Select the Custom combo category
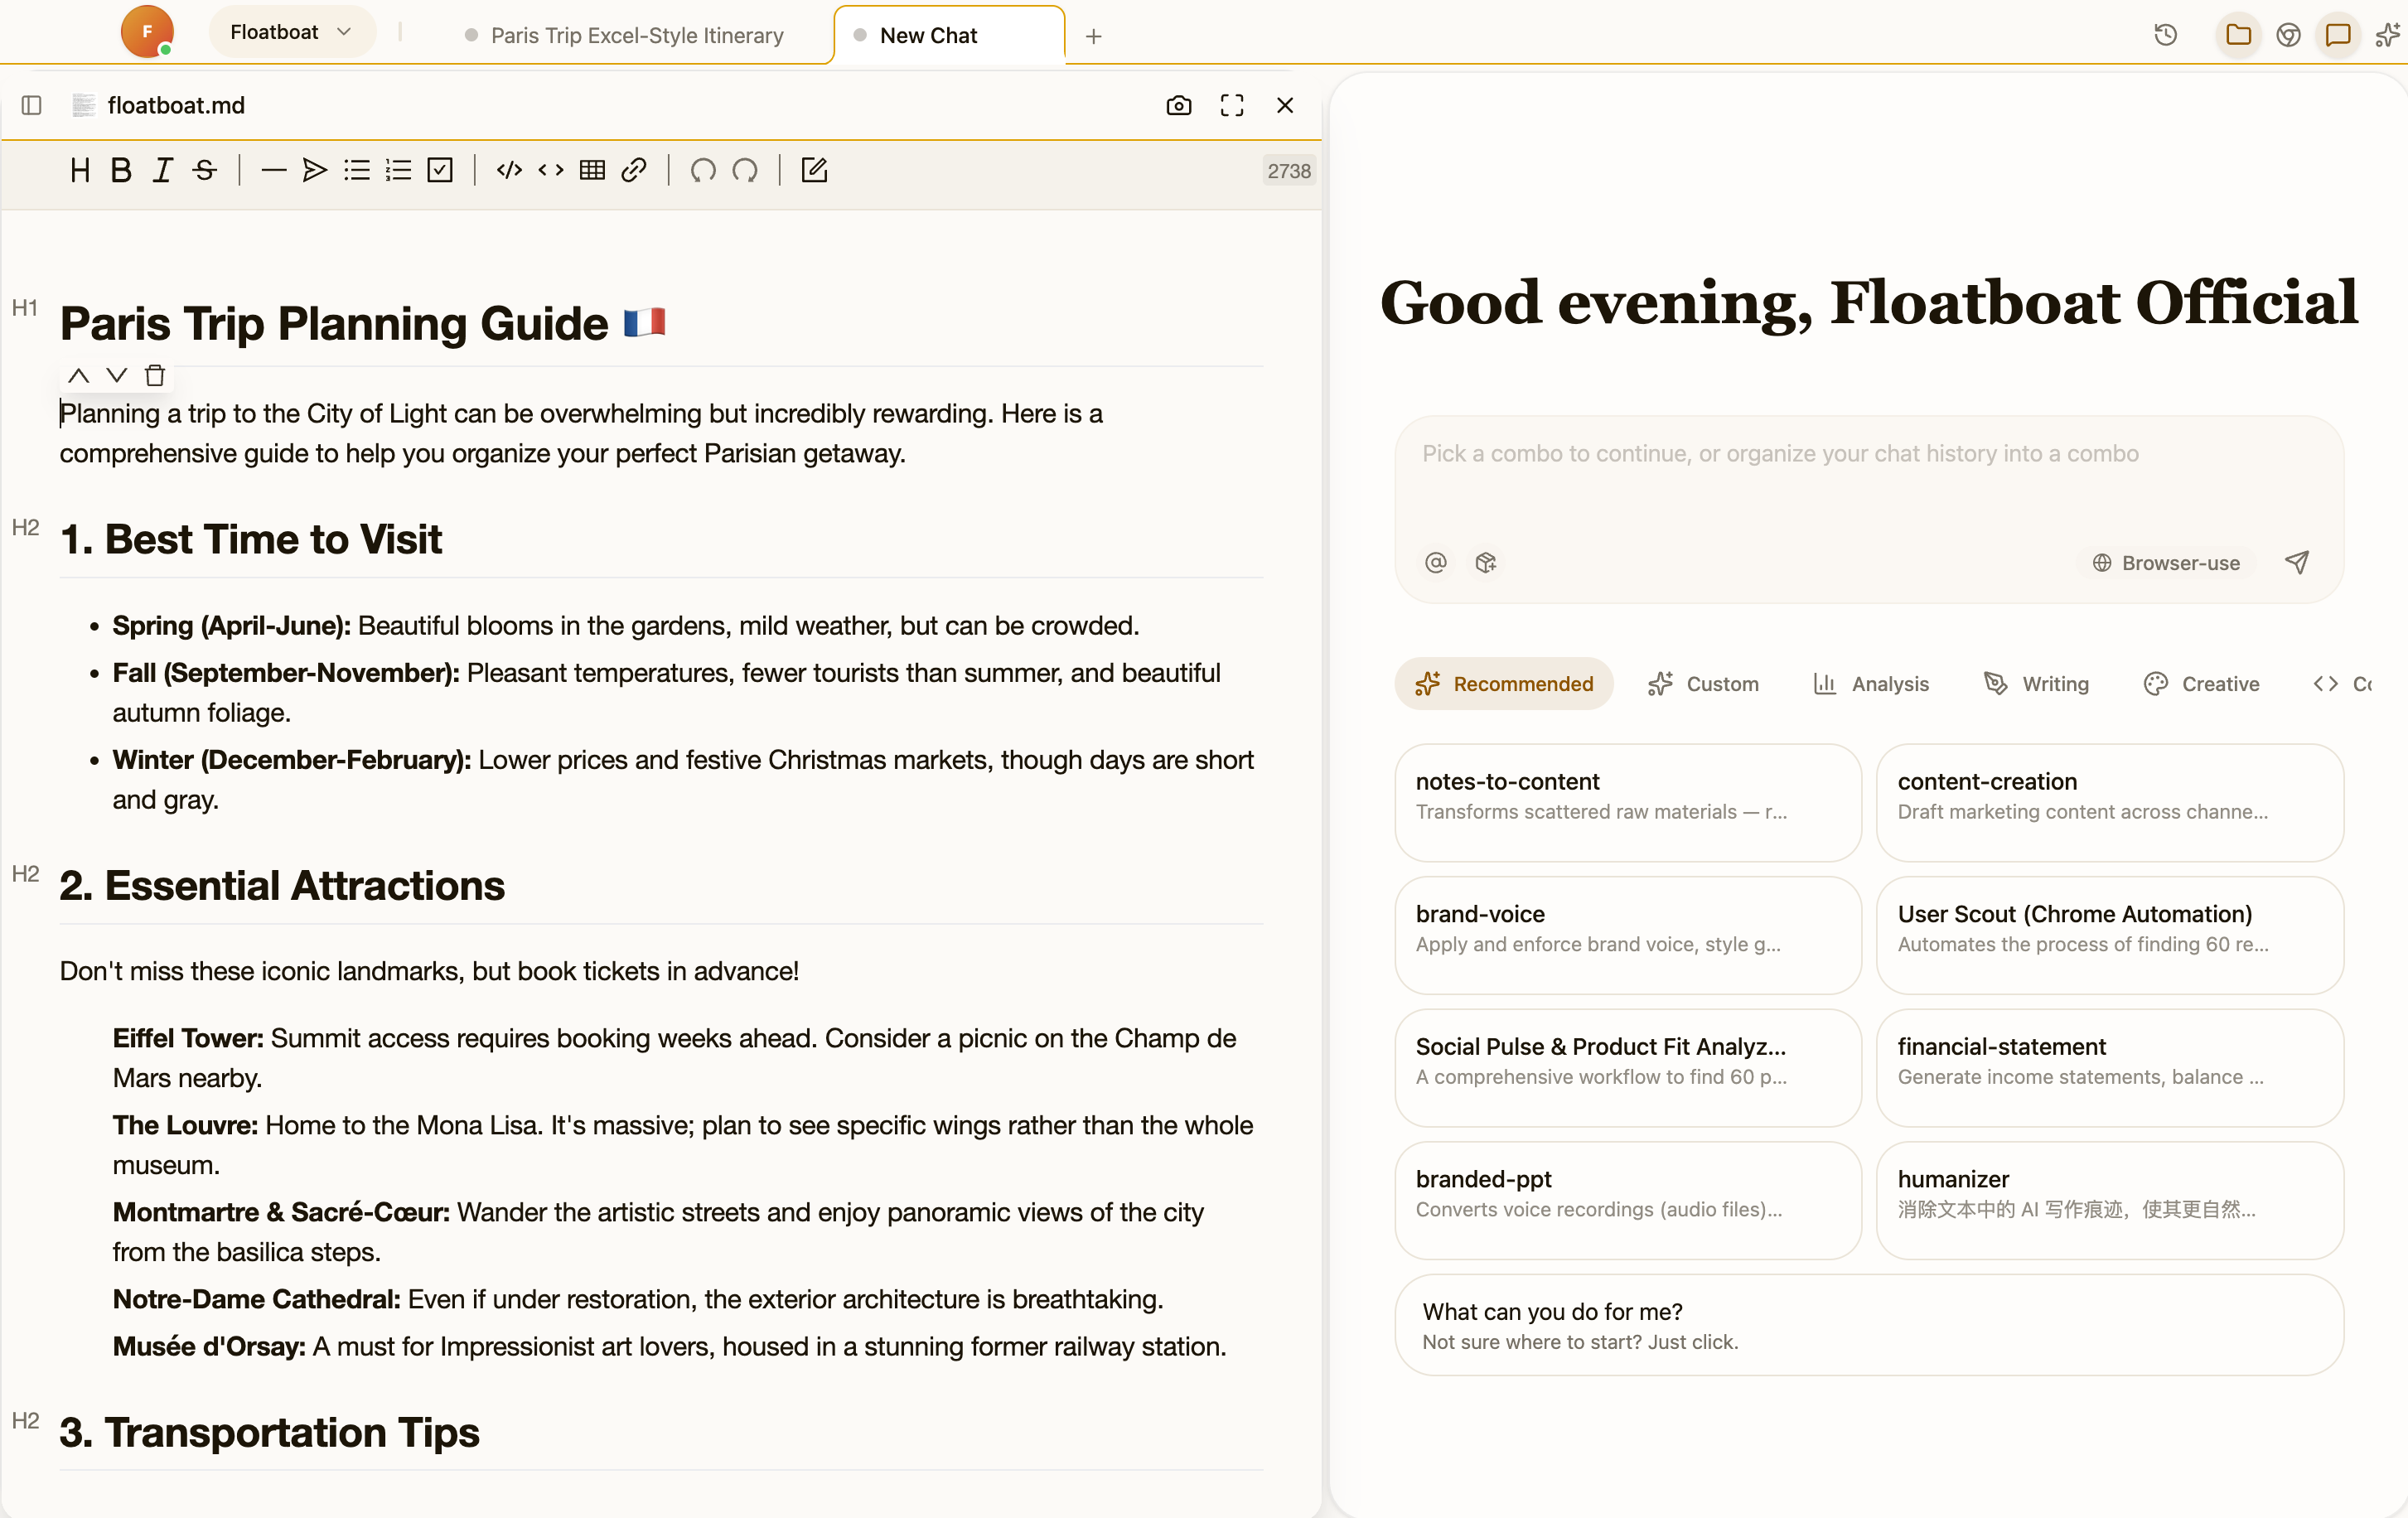This screenshot has height=1518, width=2408. pyautogui.click(x=1703, y=684)
